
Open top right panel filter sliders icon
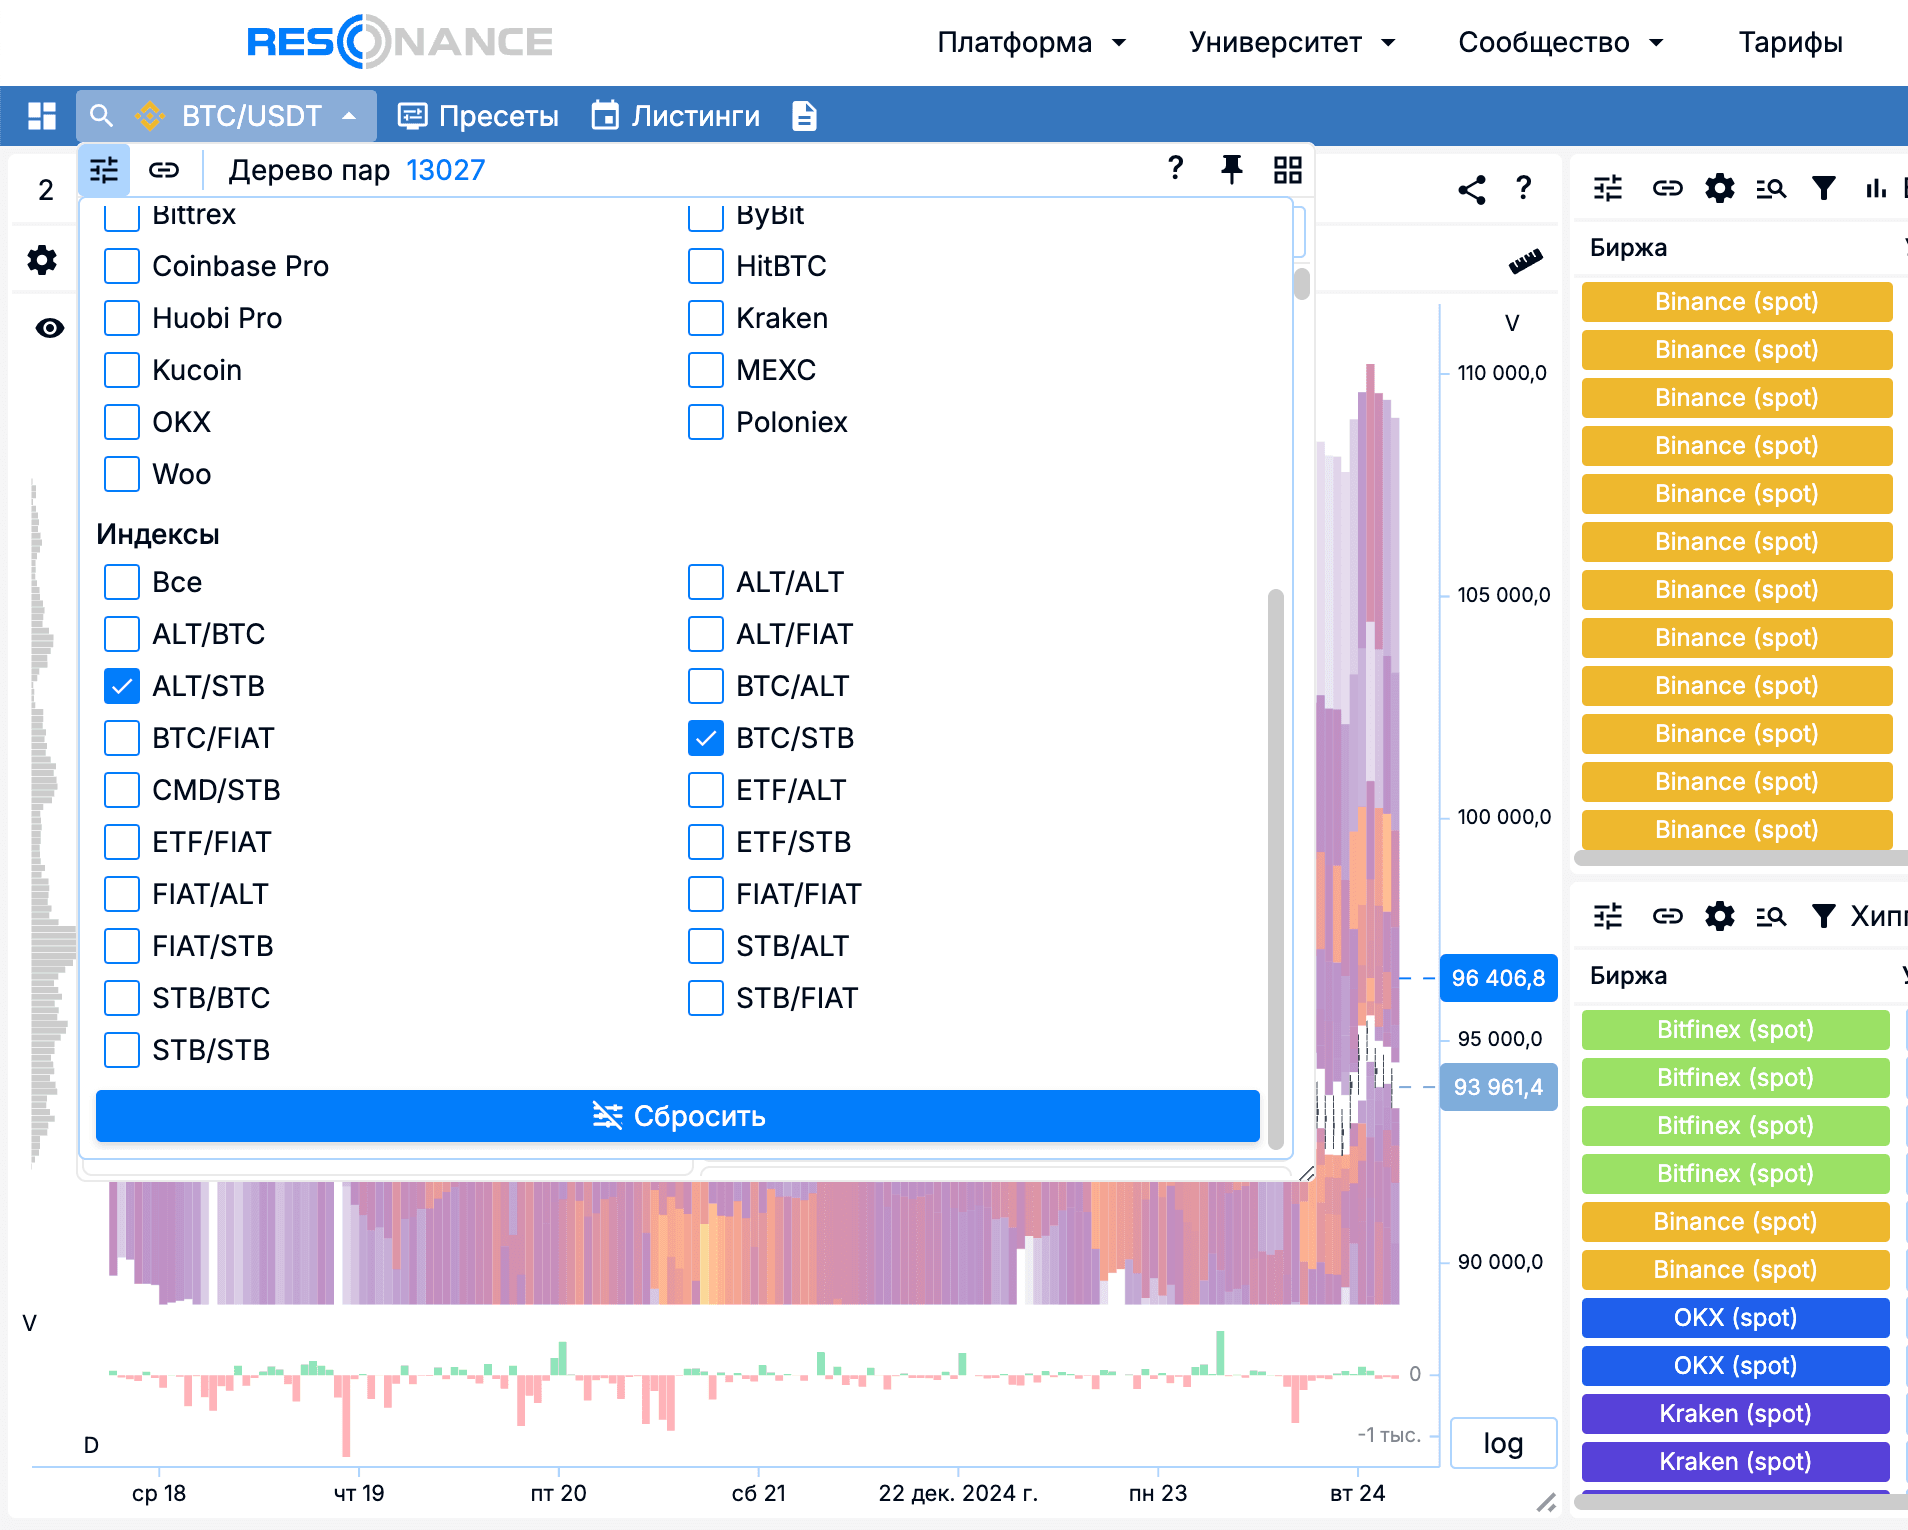click(1608, 188)
